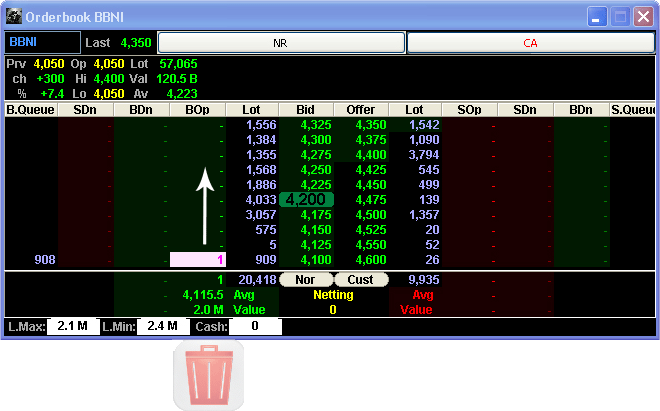
Task: Select bid price 4,100
Action: [316, 260]
